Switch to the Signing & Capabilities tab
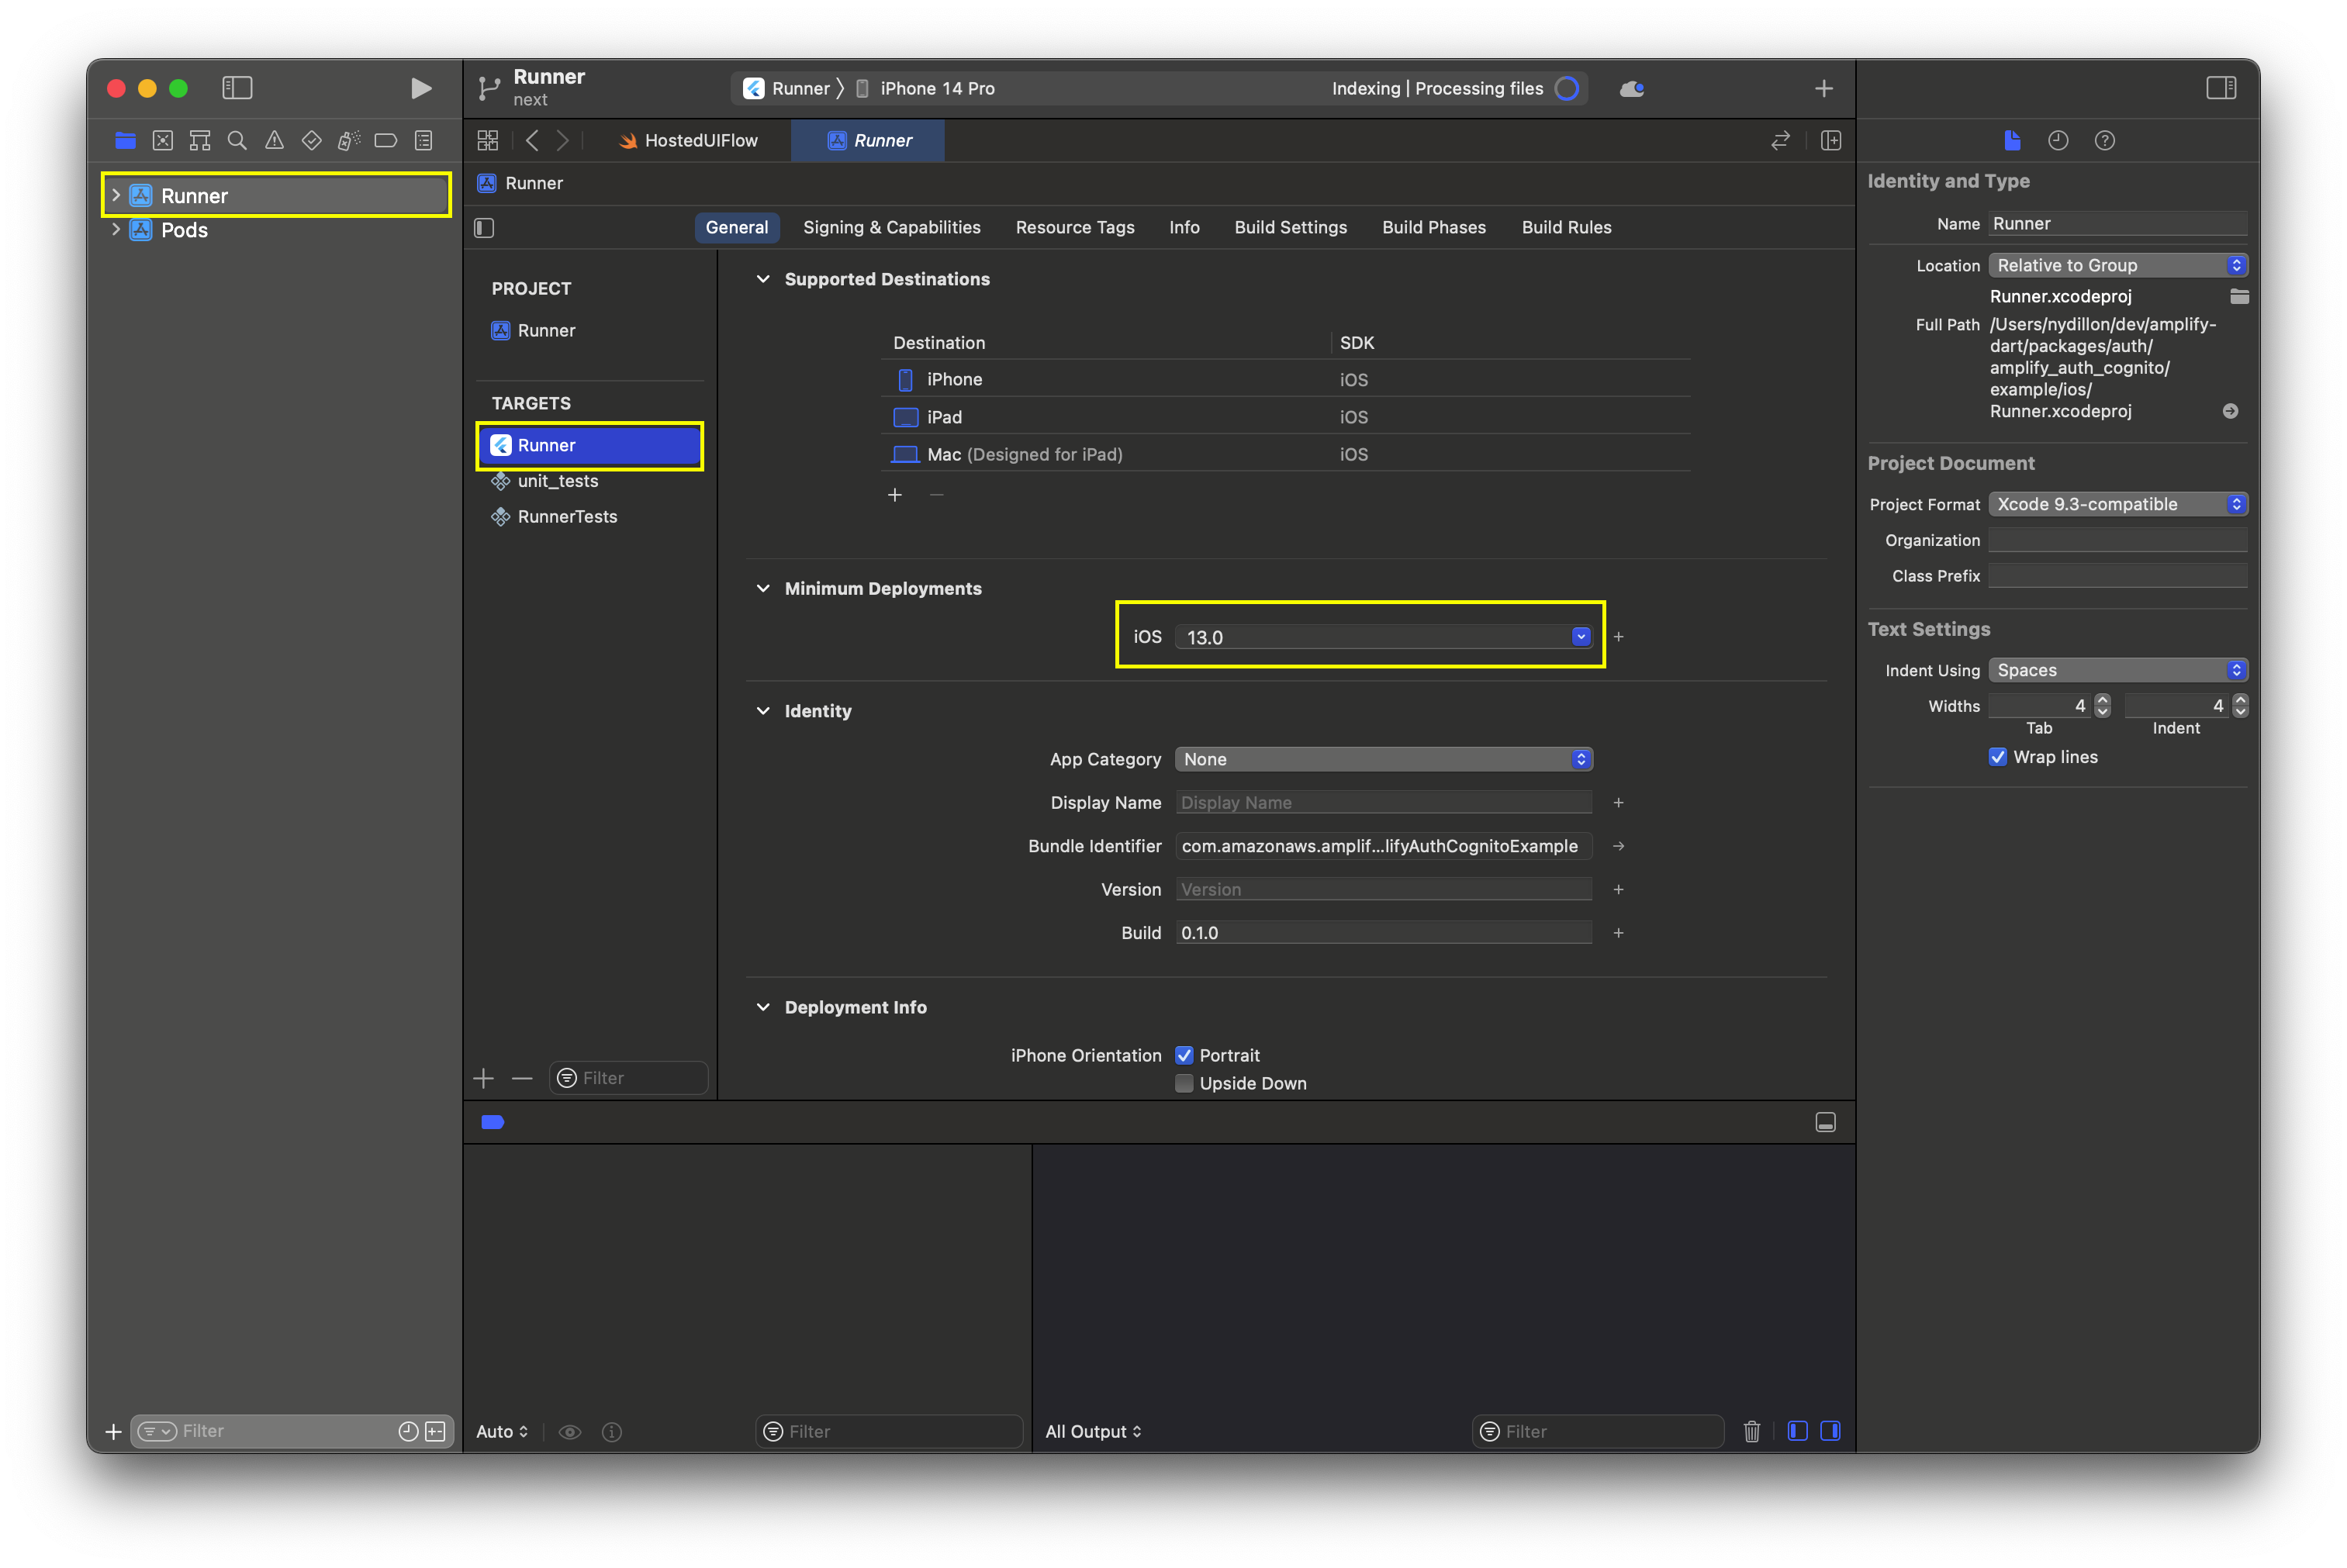 point(892,227)
